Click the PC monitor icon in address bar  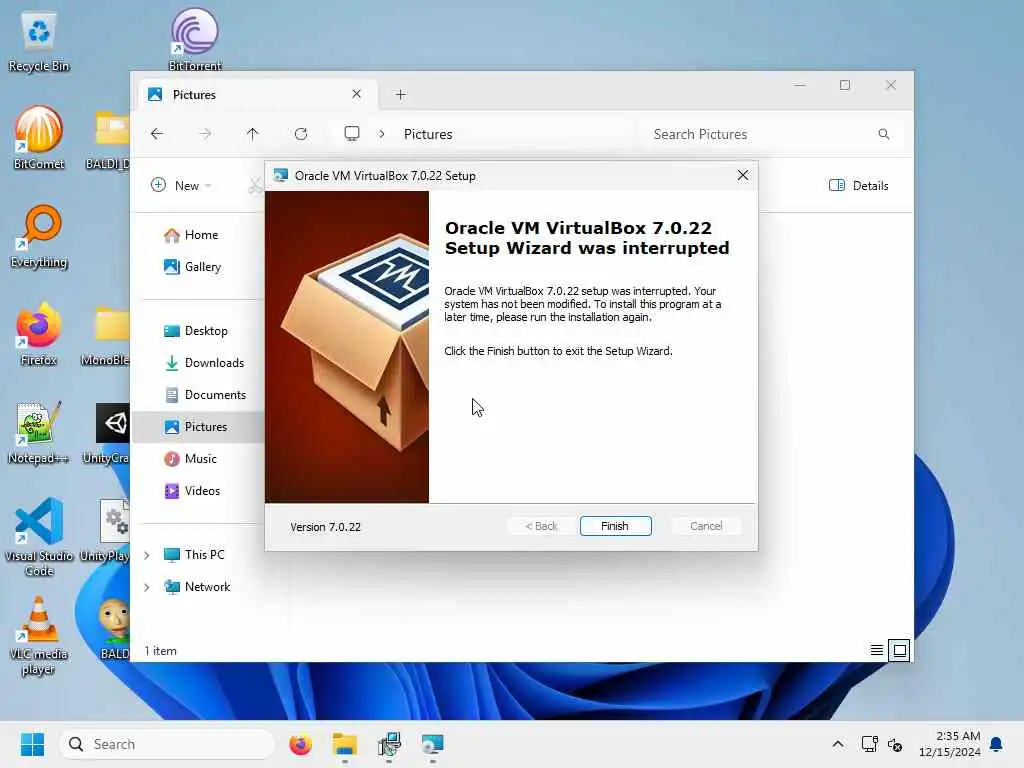click(352, 134)
